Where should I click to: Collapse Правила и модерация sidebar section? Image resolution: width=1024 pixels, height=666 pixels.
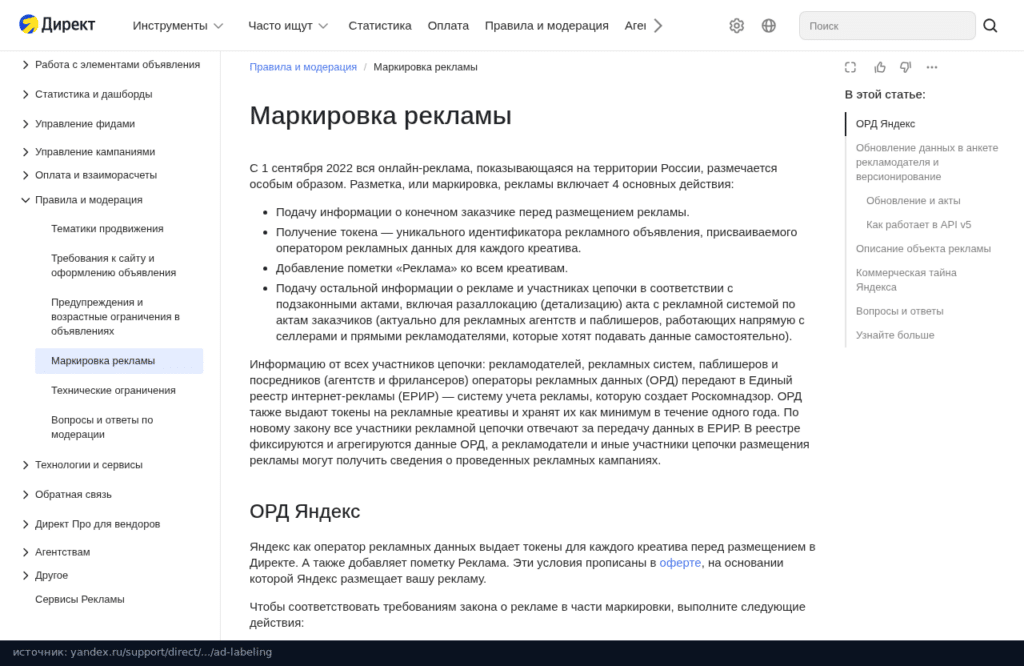pyautogui.click(x=82, y=200)
